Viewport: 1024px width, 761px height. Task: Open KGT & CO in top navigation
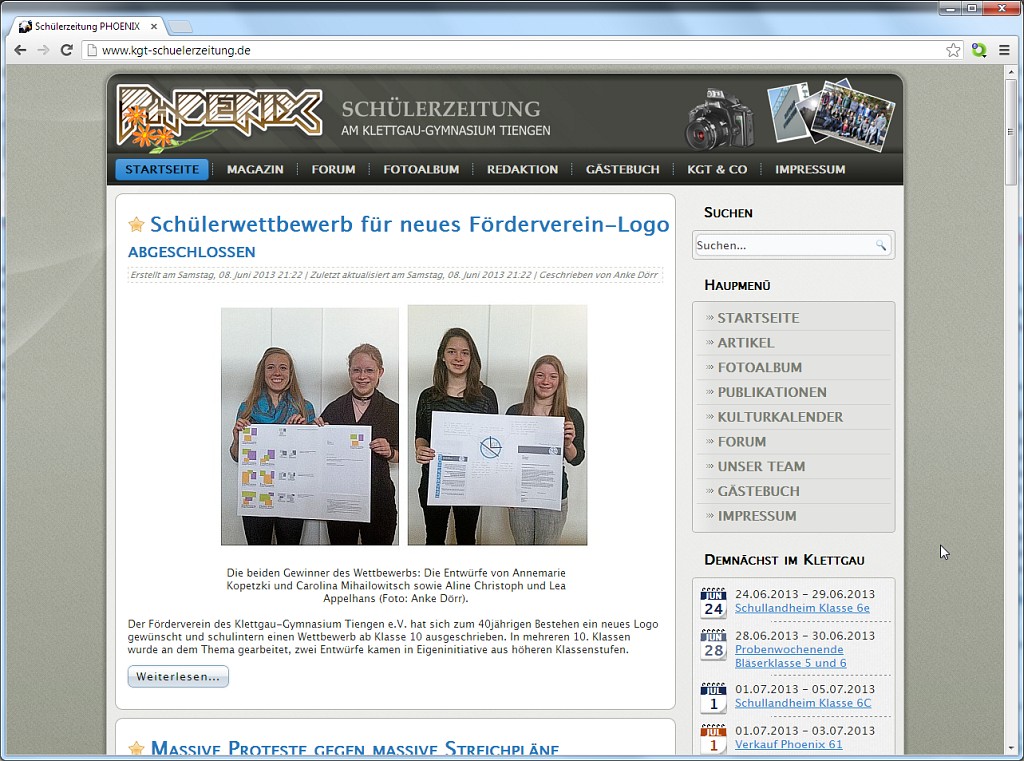point(717,169)
